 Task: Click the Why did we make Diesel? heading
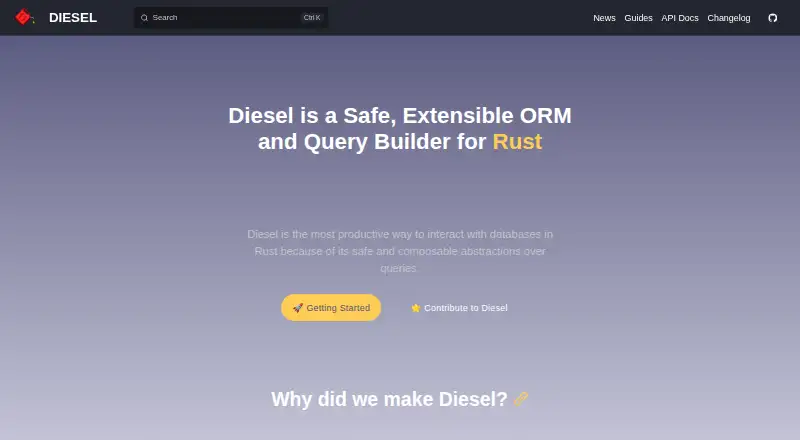[389, 399]
